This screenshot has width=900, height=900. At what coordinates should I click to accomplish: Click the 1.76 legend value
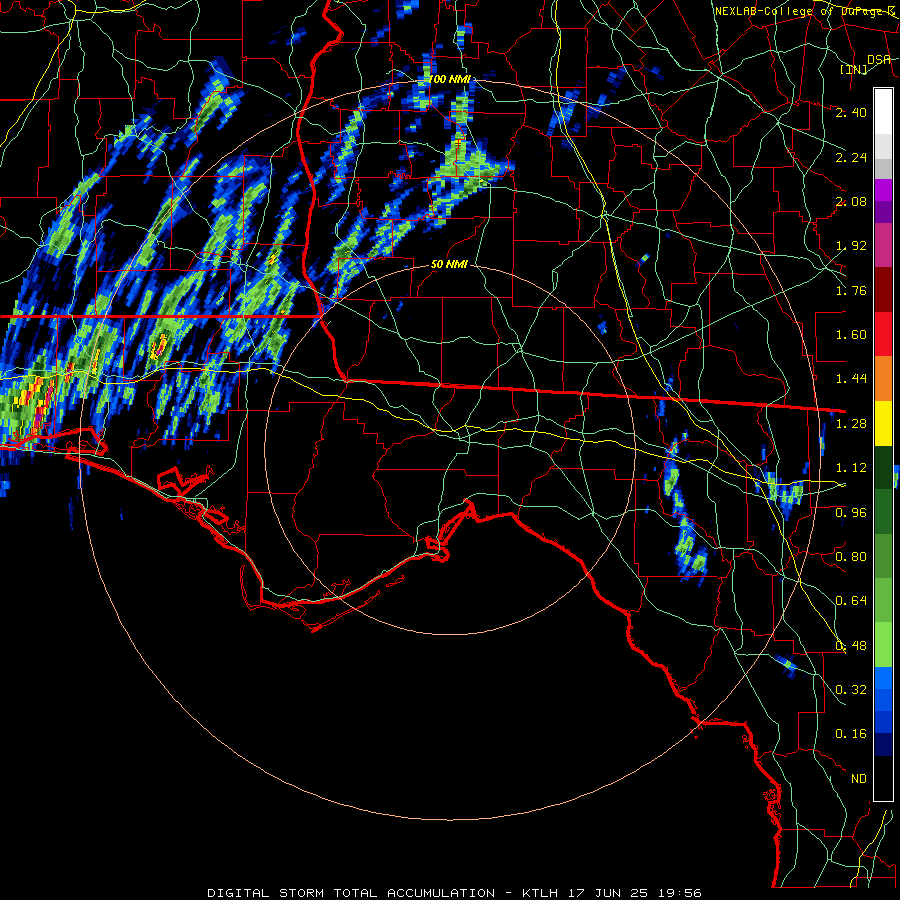pyautogui.click(x=851, y=290)
